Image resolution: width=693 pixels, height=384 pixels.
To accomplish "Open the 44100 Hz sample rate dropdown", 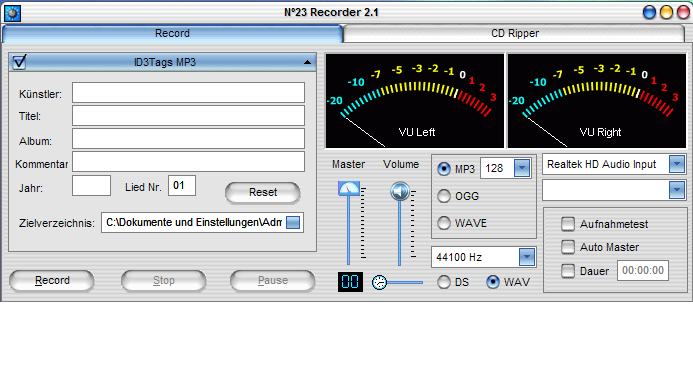I will click(x=527, y=257).
